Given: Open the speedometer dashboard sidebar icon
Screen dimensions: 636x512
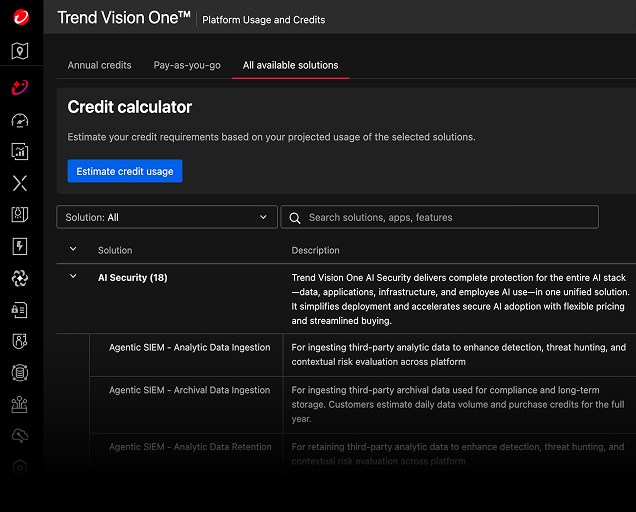Looking at the screenshot, I should coord(20,120).
